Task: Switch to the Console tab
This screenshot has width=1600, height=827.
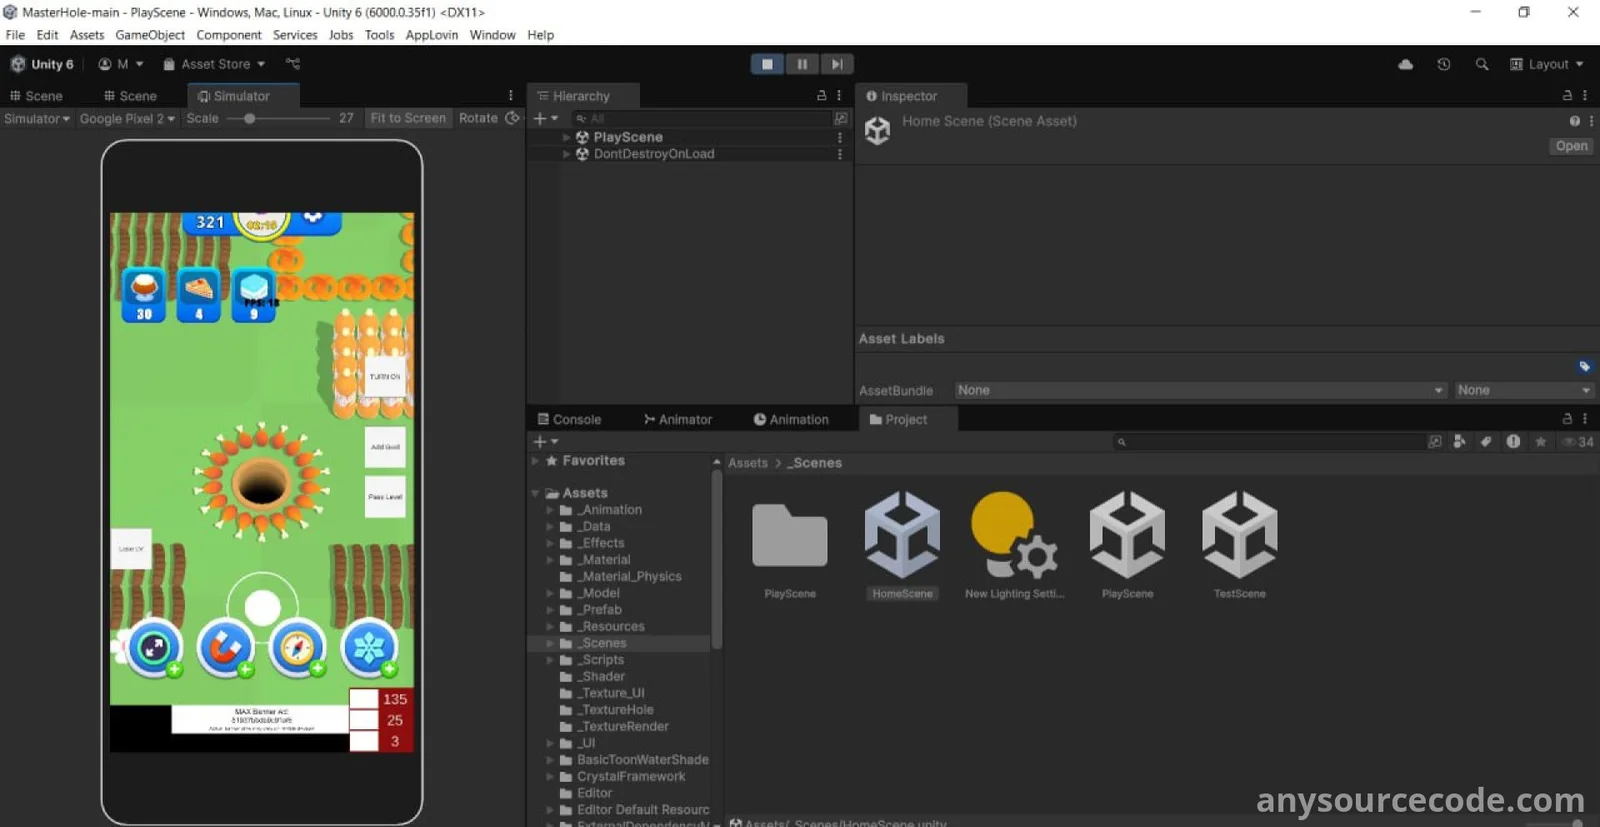Action: coord(569,420)
